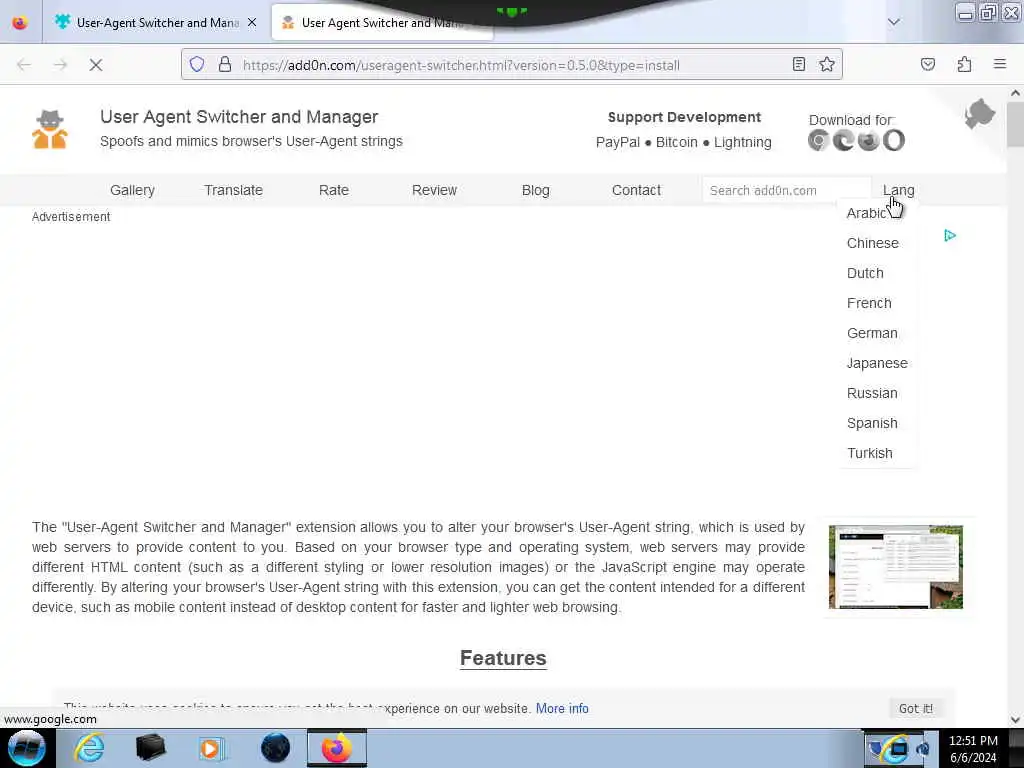This screenshot has height=768, width=1024.
Task: Click the gray puzzle piece corner icon
Action: [x=980, y=114]
